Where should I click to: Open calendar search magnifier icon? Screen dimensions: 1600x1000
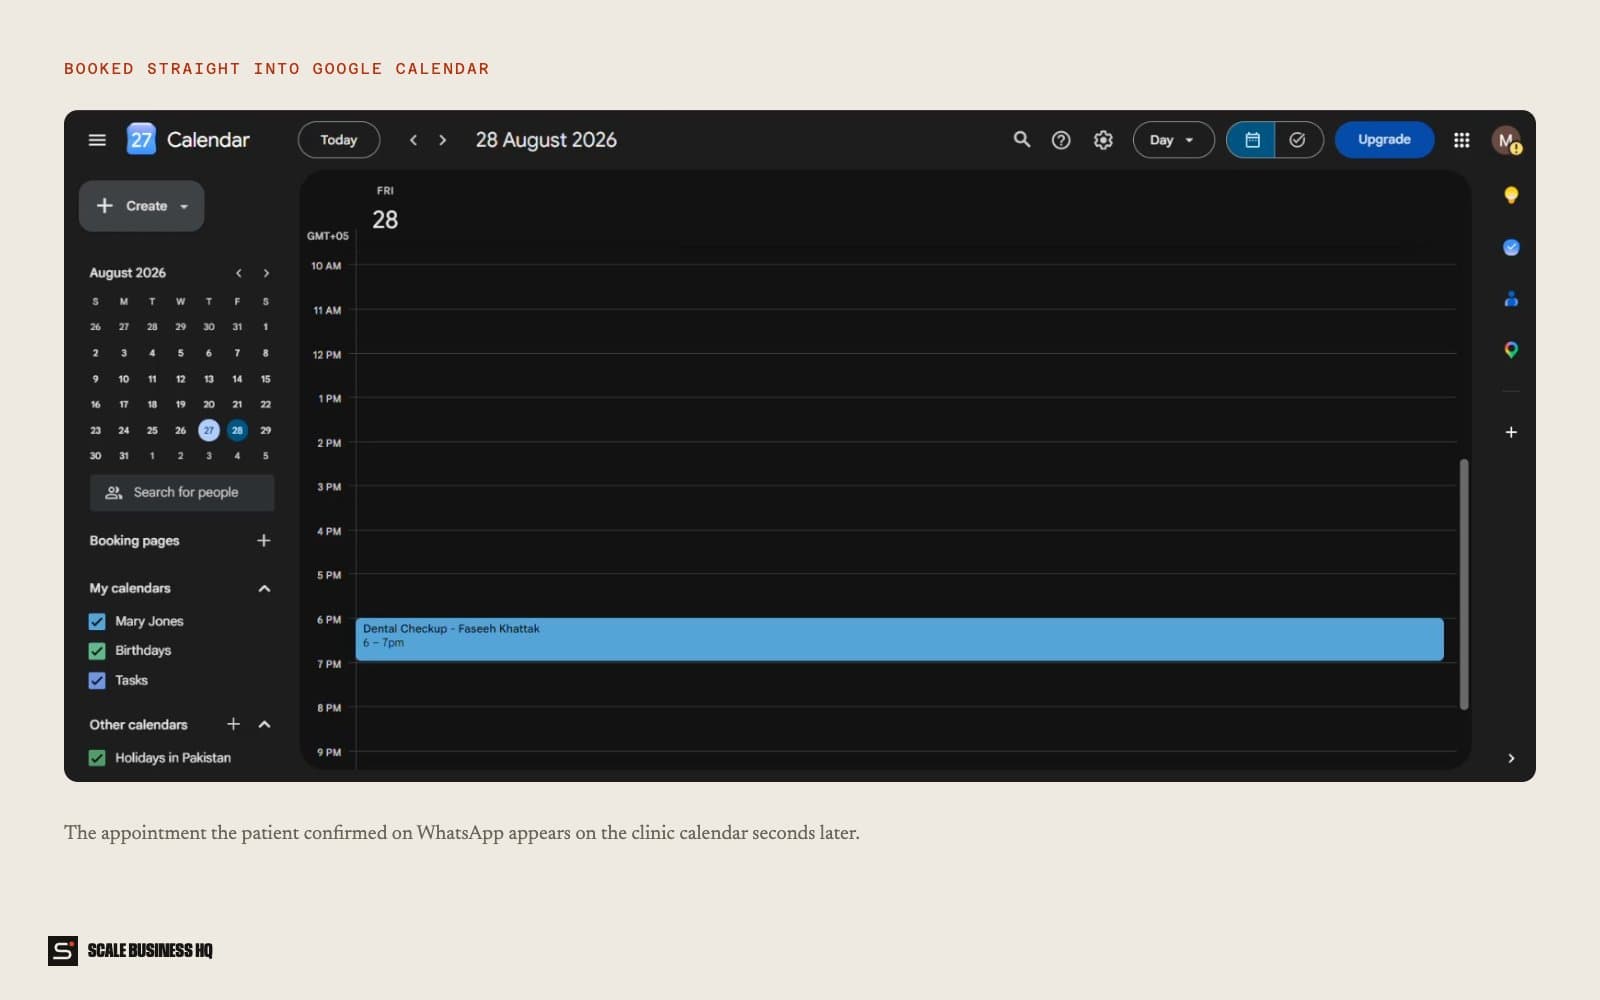tap(1022, 140)
